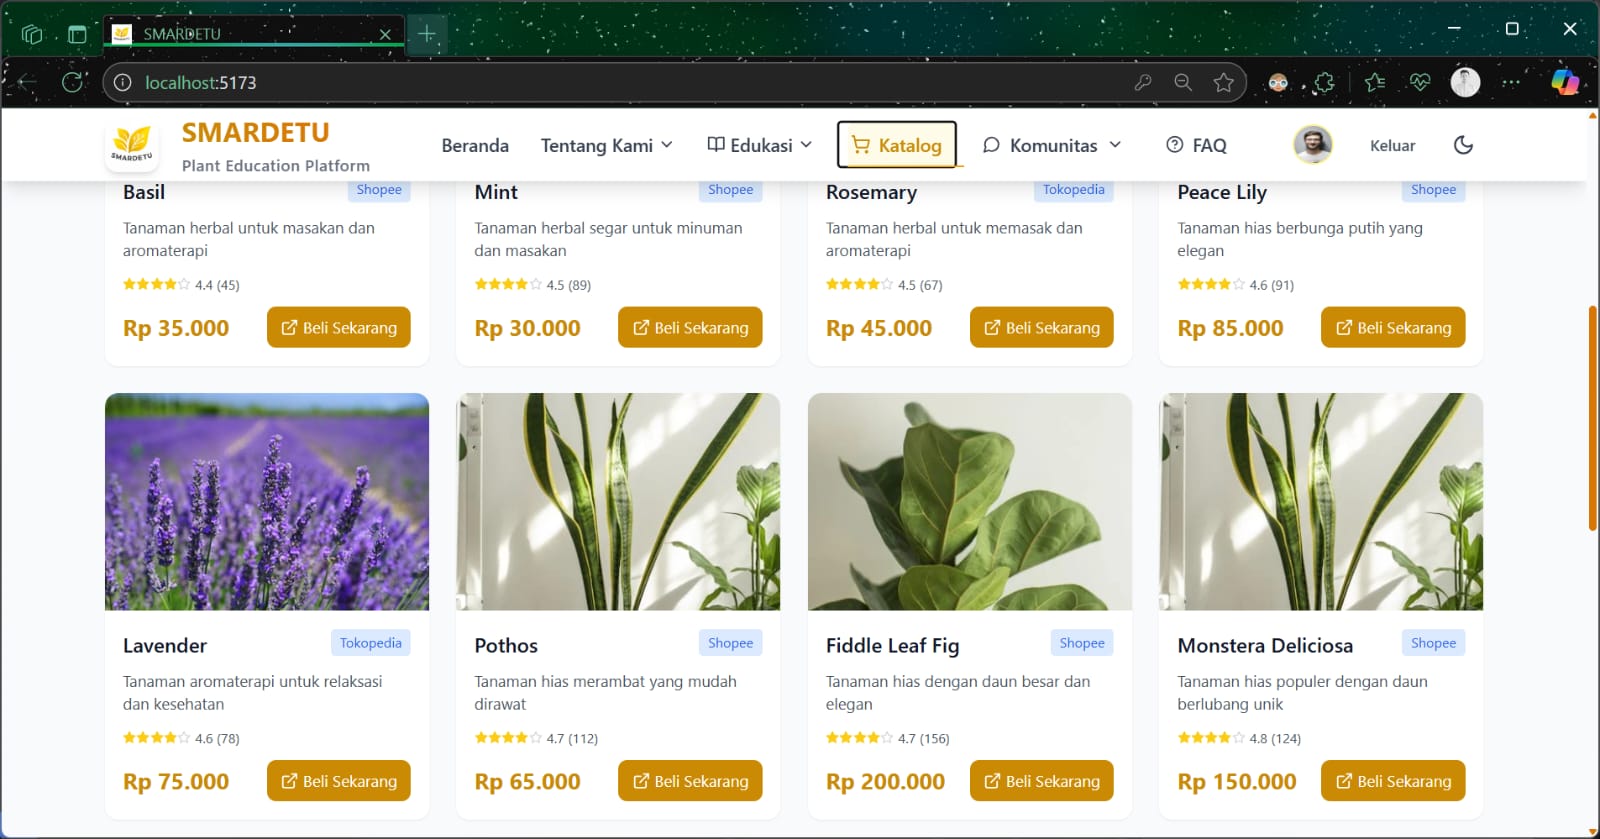
Task: Open the FAQ menu item
Action: click(x=1196, y=145)
